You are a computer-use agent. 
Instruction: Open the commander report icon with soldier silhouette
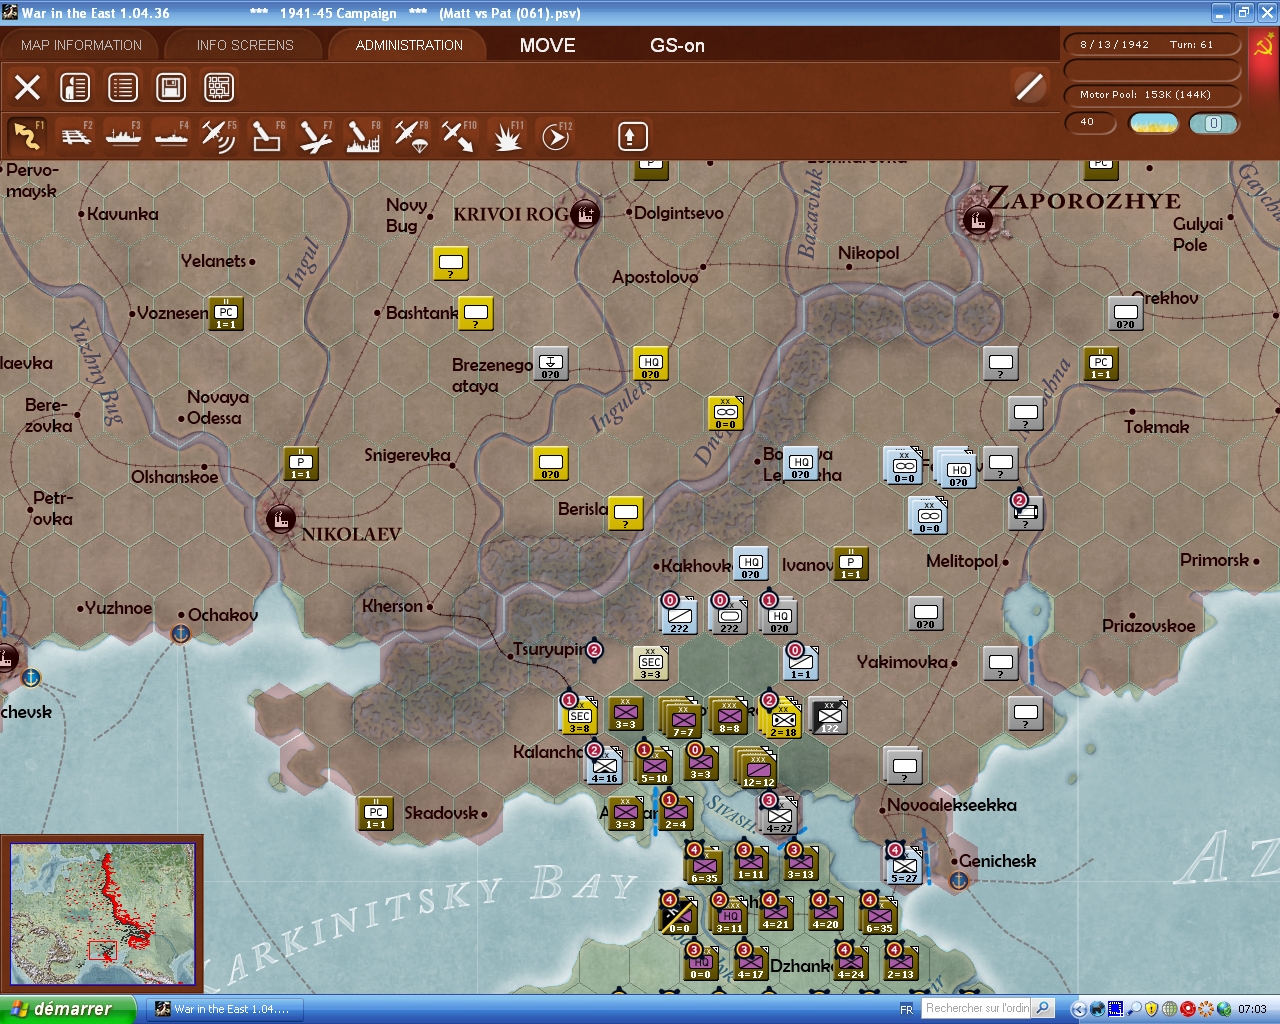tap(75, 87)
